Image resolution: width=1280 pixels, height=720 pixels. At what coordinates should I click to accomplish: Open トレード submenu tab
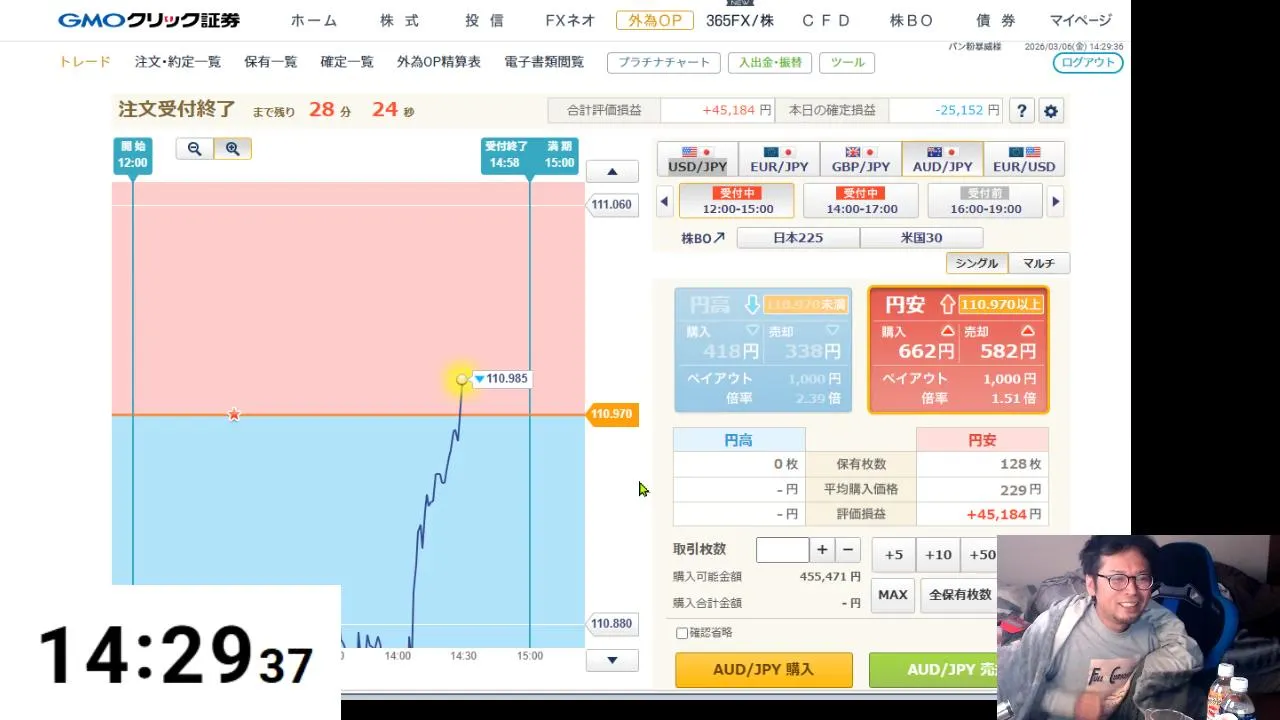85,62
